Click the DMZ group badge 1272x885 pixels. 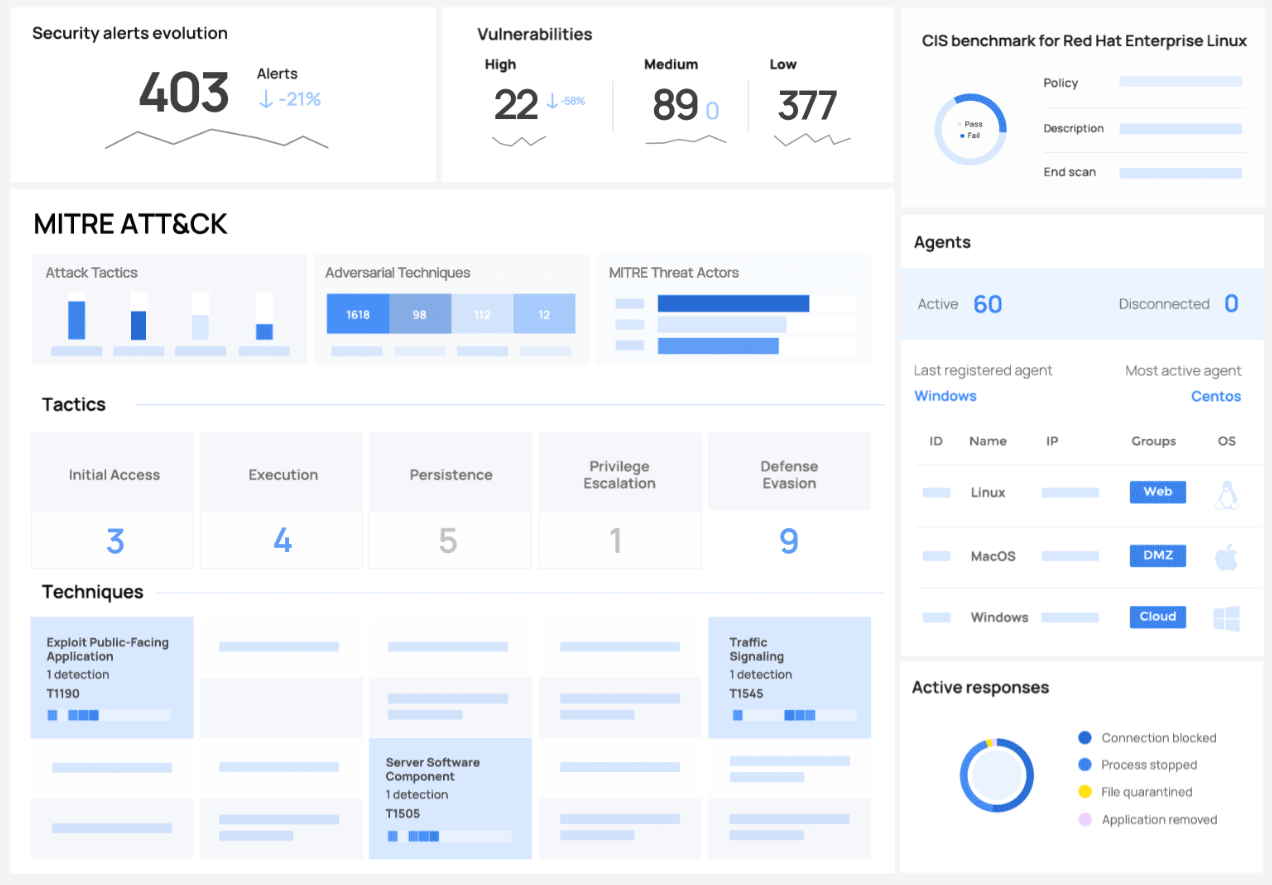coord(1157,556)
